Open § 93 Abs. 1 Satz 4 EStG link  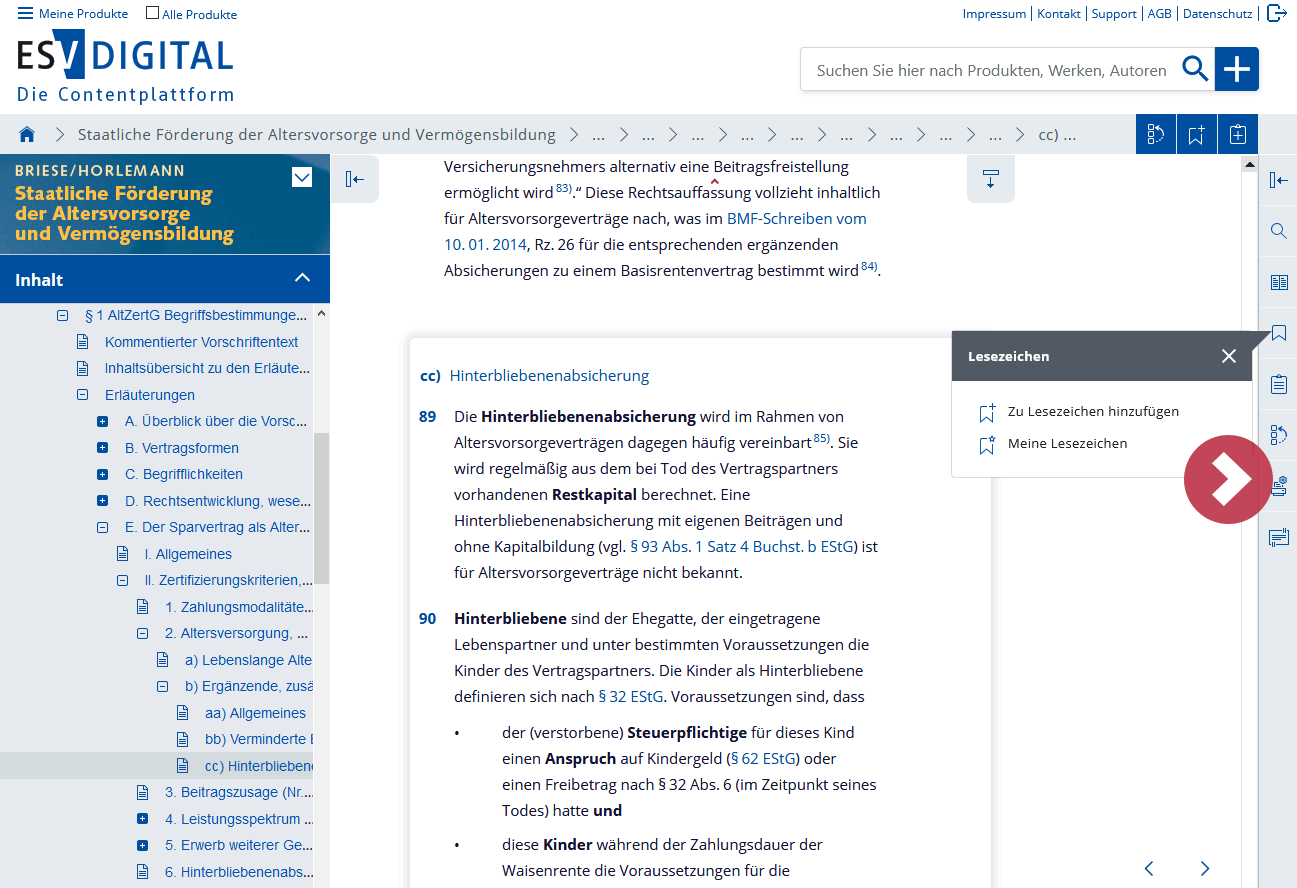point(740,547)
